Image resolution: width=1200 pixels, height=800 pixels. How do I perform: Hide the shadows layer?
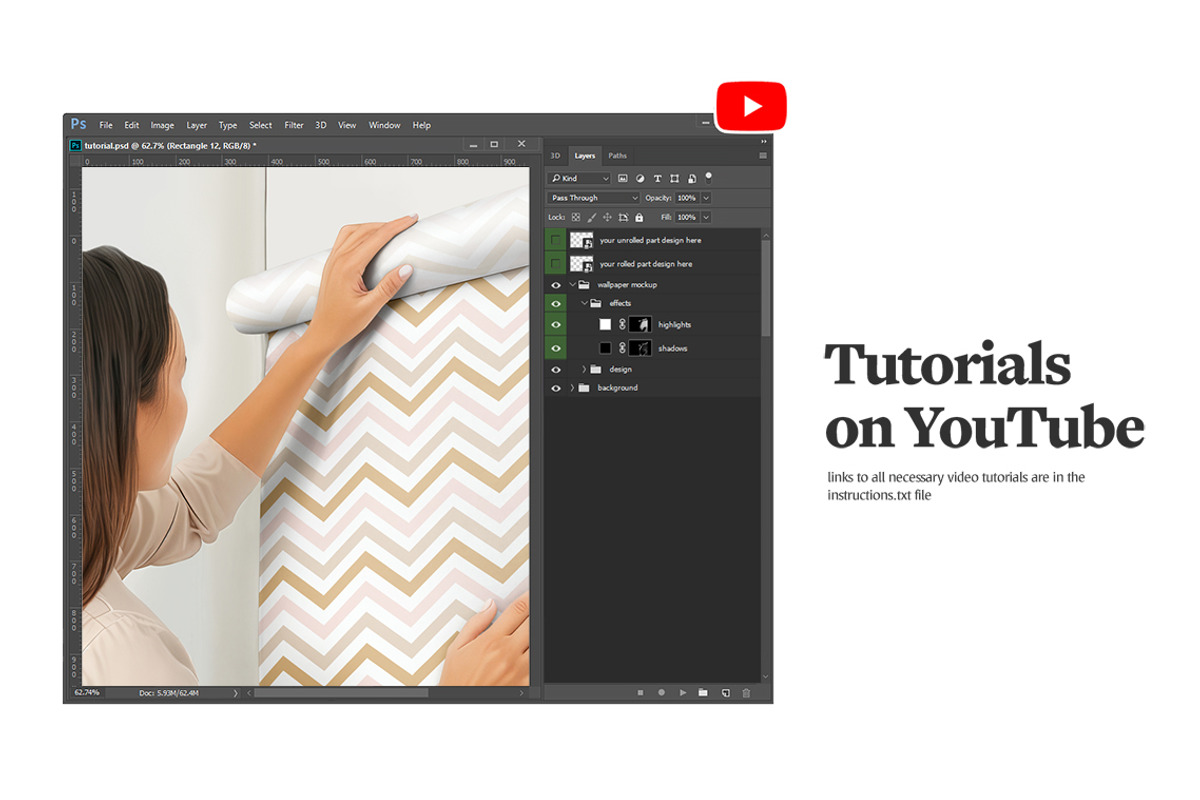click(556, 348)
